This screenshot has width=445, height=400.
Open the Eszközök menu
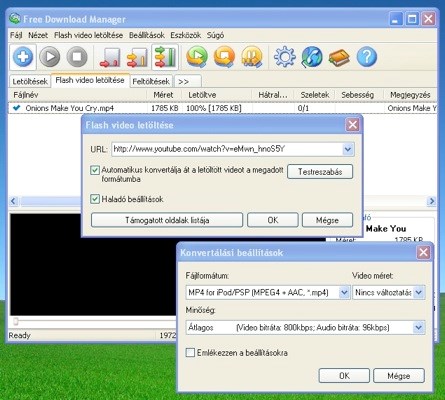tap(185, 35)
